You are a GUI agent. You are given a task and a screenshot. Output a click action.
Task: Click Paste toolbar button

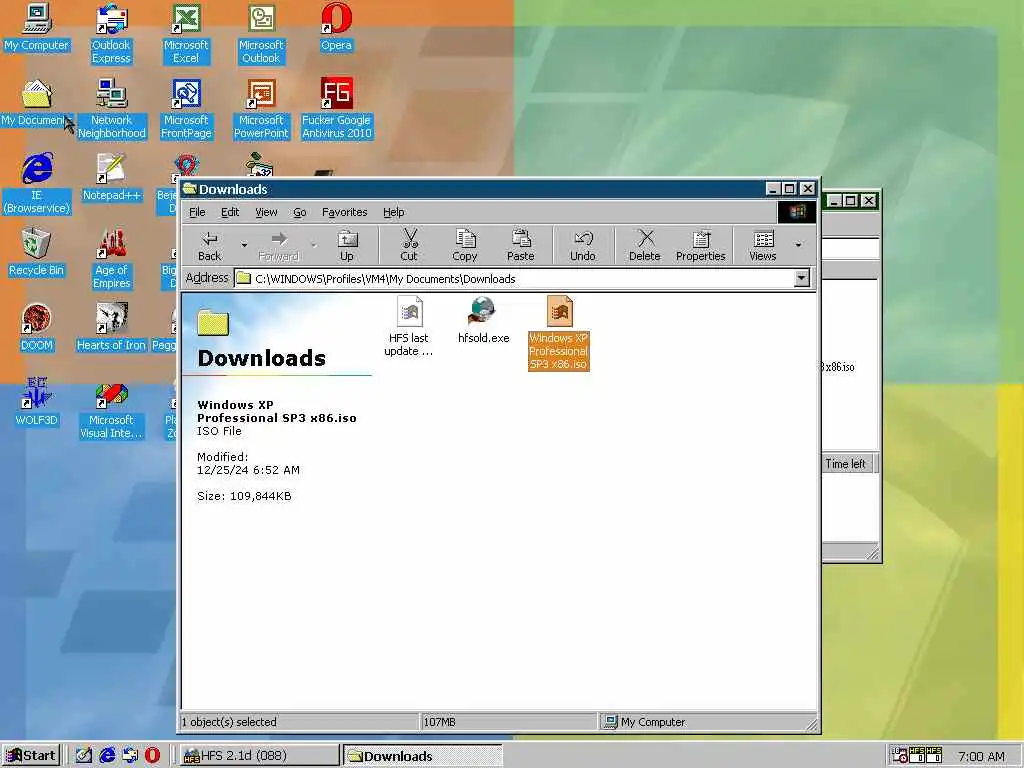tap(520, 246)
